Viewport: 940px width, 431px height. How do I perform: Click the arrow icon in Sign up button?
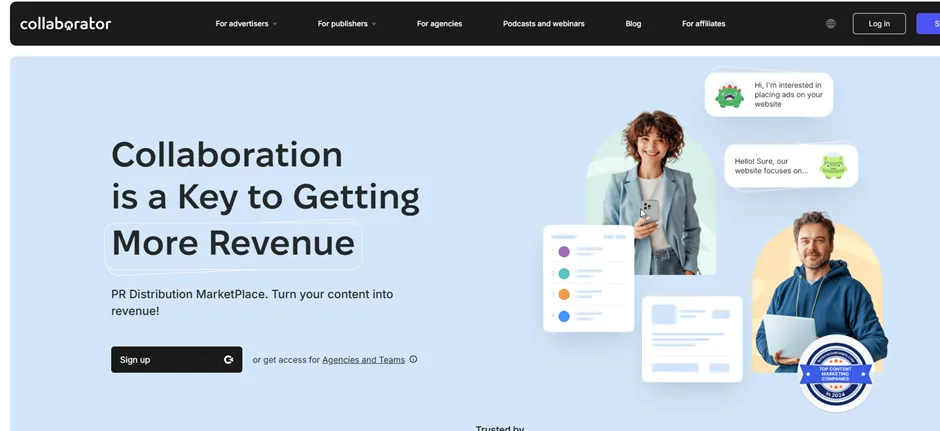click(228, 360)
